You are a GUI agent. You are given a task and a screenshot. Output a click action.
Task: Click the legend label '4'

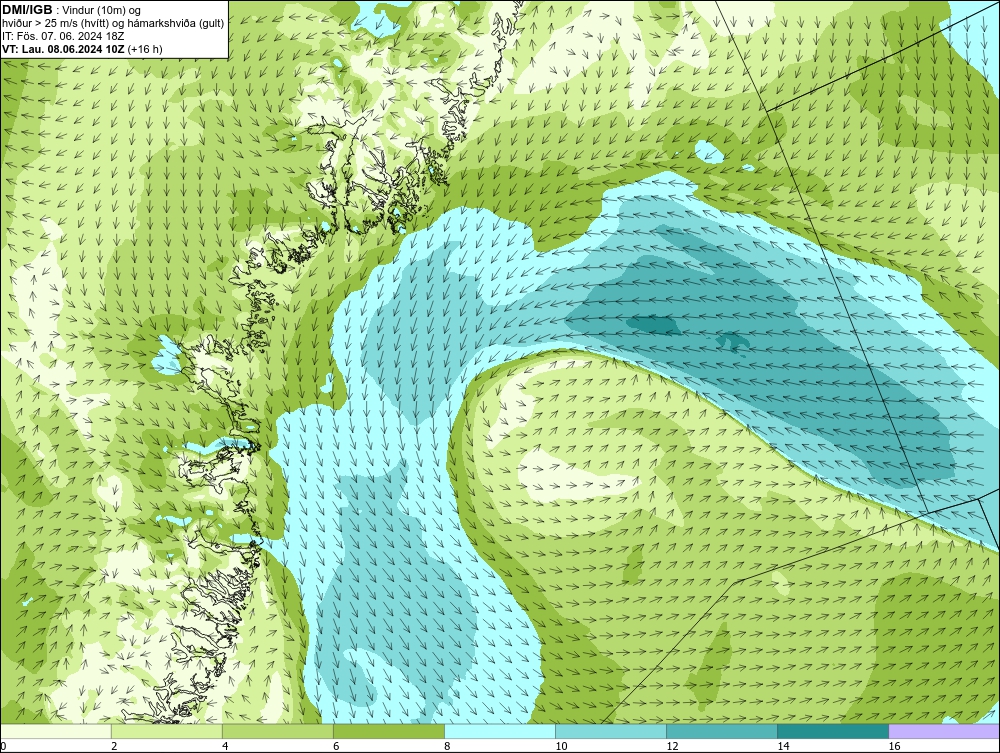(x=225, y=747)
